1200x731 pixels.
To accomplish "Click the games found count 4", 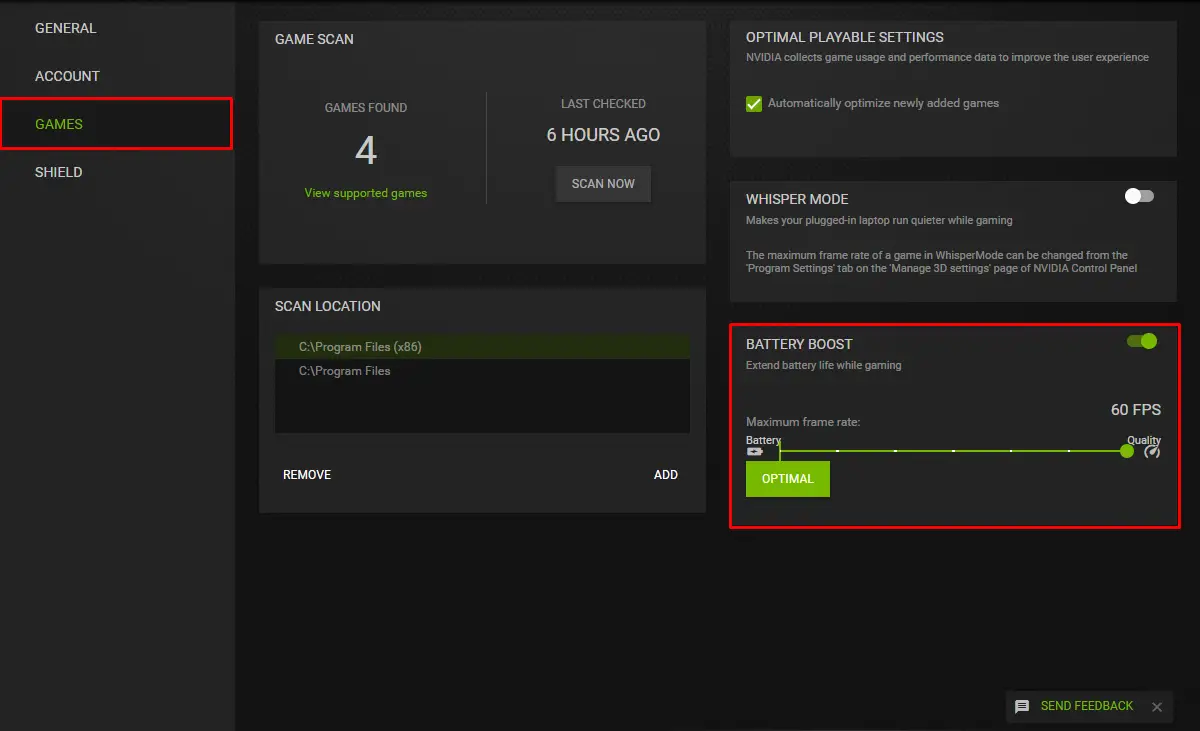I will click(366, 151).
